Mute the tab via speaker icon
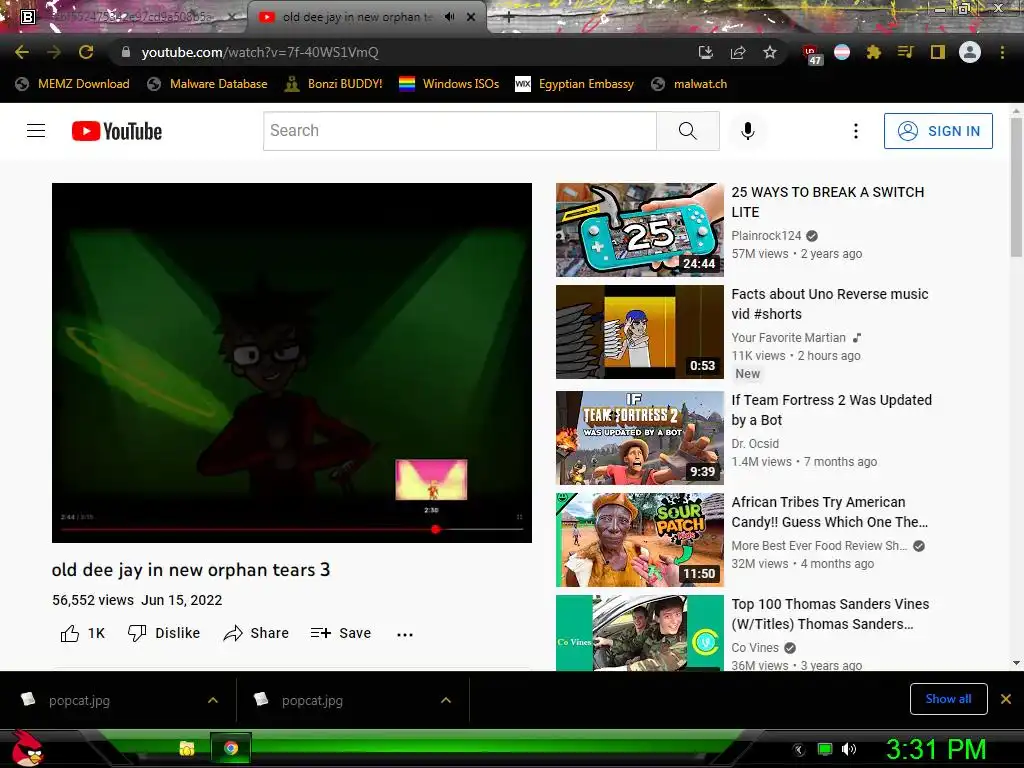The image size is (1024, 768). click(x=449, y=17)
